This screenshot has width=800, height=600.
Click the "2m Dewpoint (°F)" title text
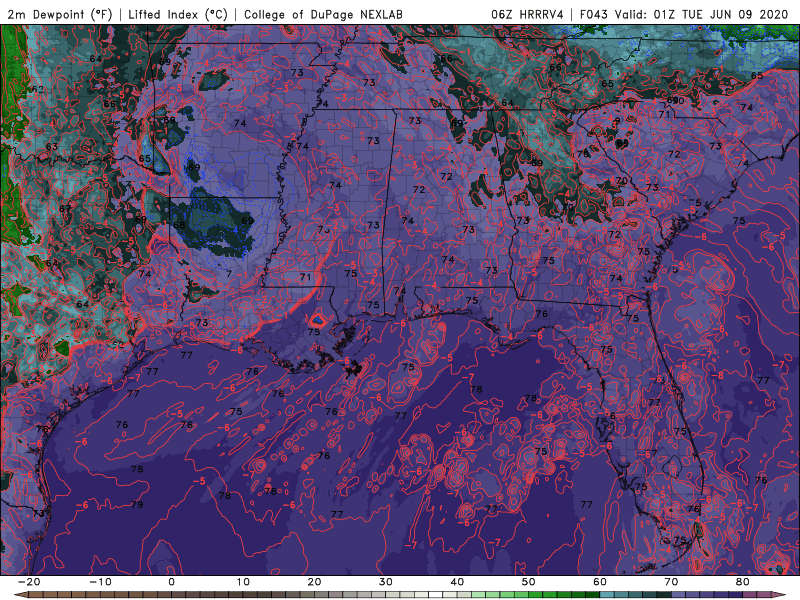click(x=60, y=15)
